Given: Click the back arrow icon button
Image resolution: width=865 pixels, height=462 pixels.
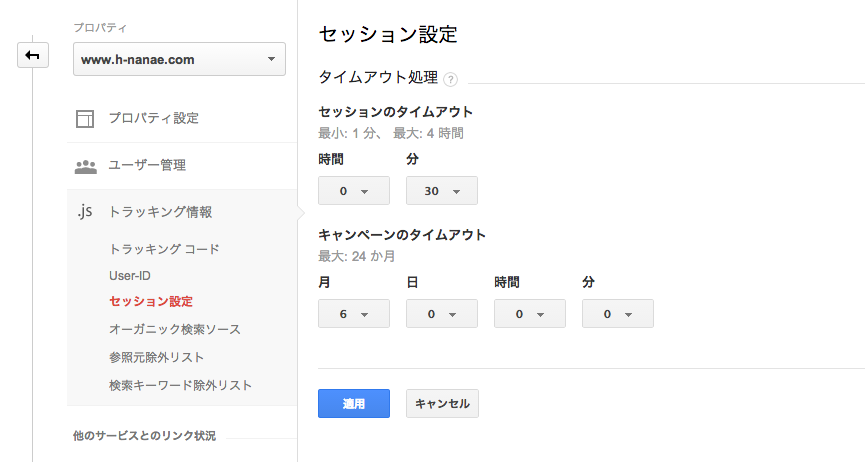Looking at the screenshot, I should (x=33, y=55).
